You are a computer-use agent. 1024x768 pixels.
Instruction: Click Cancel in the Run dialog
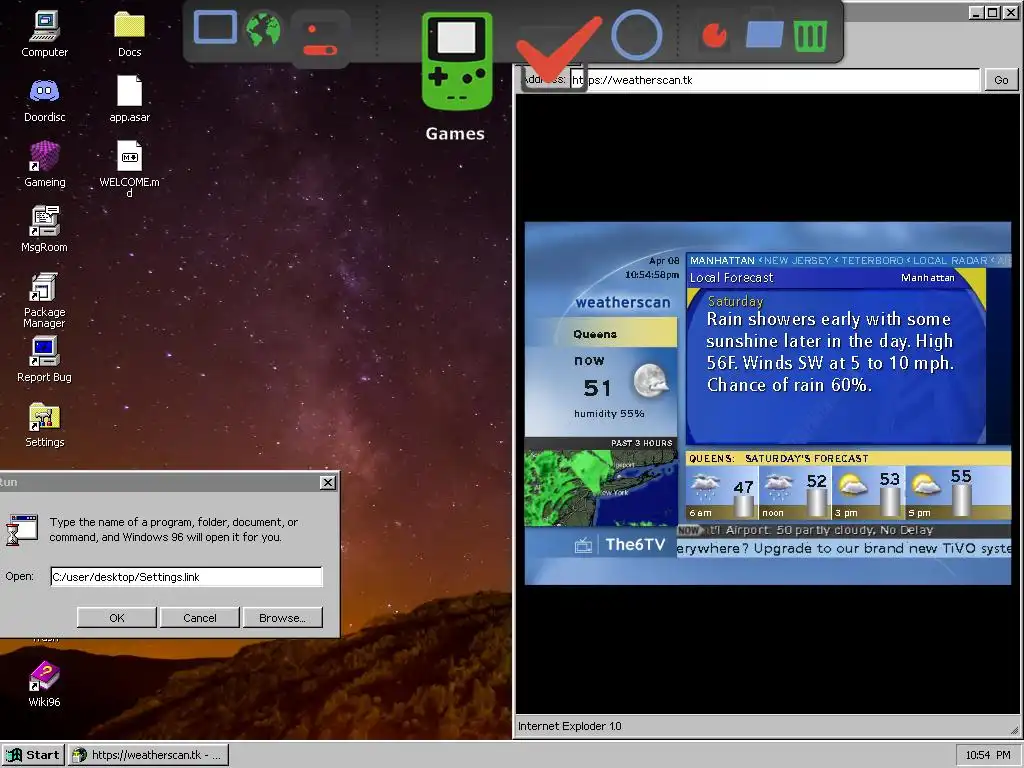(x=200, y=618)
